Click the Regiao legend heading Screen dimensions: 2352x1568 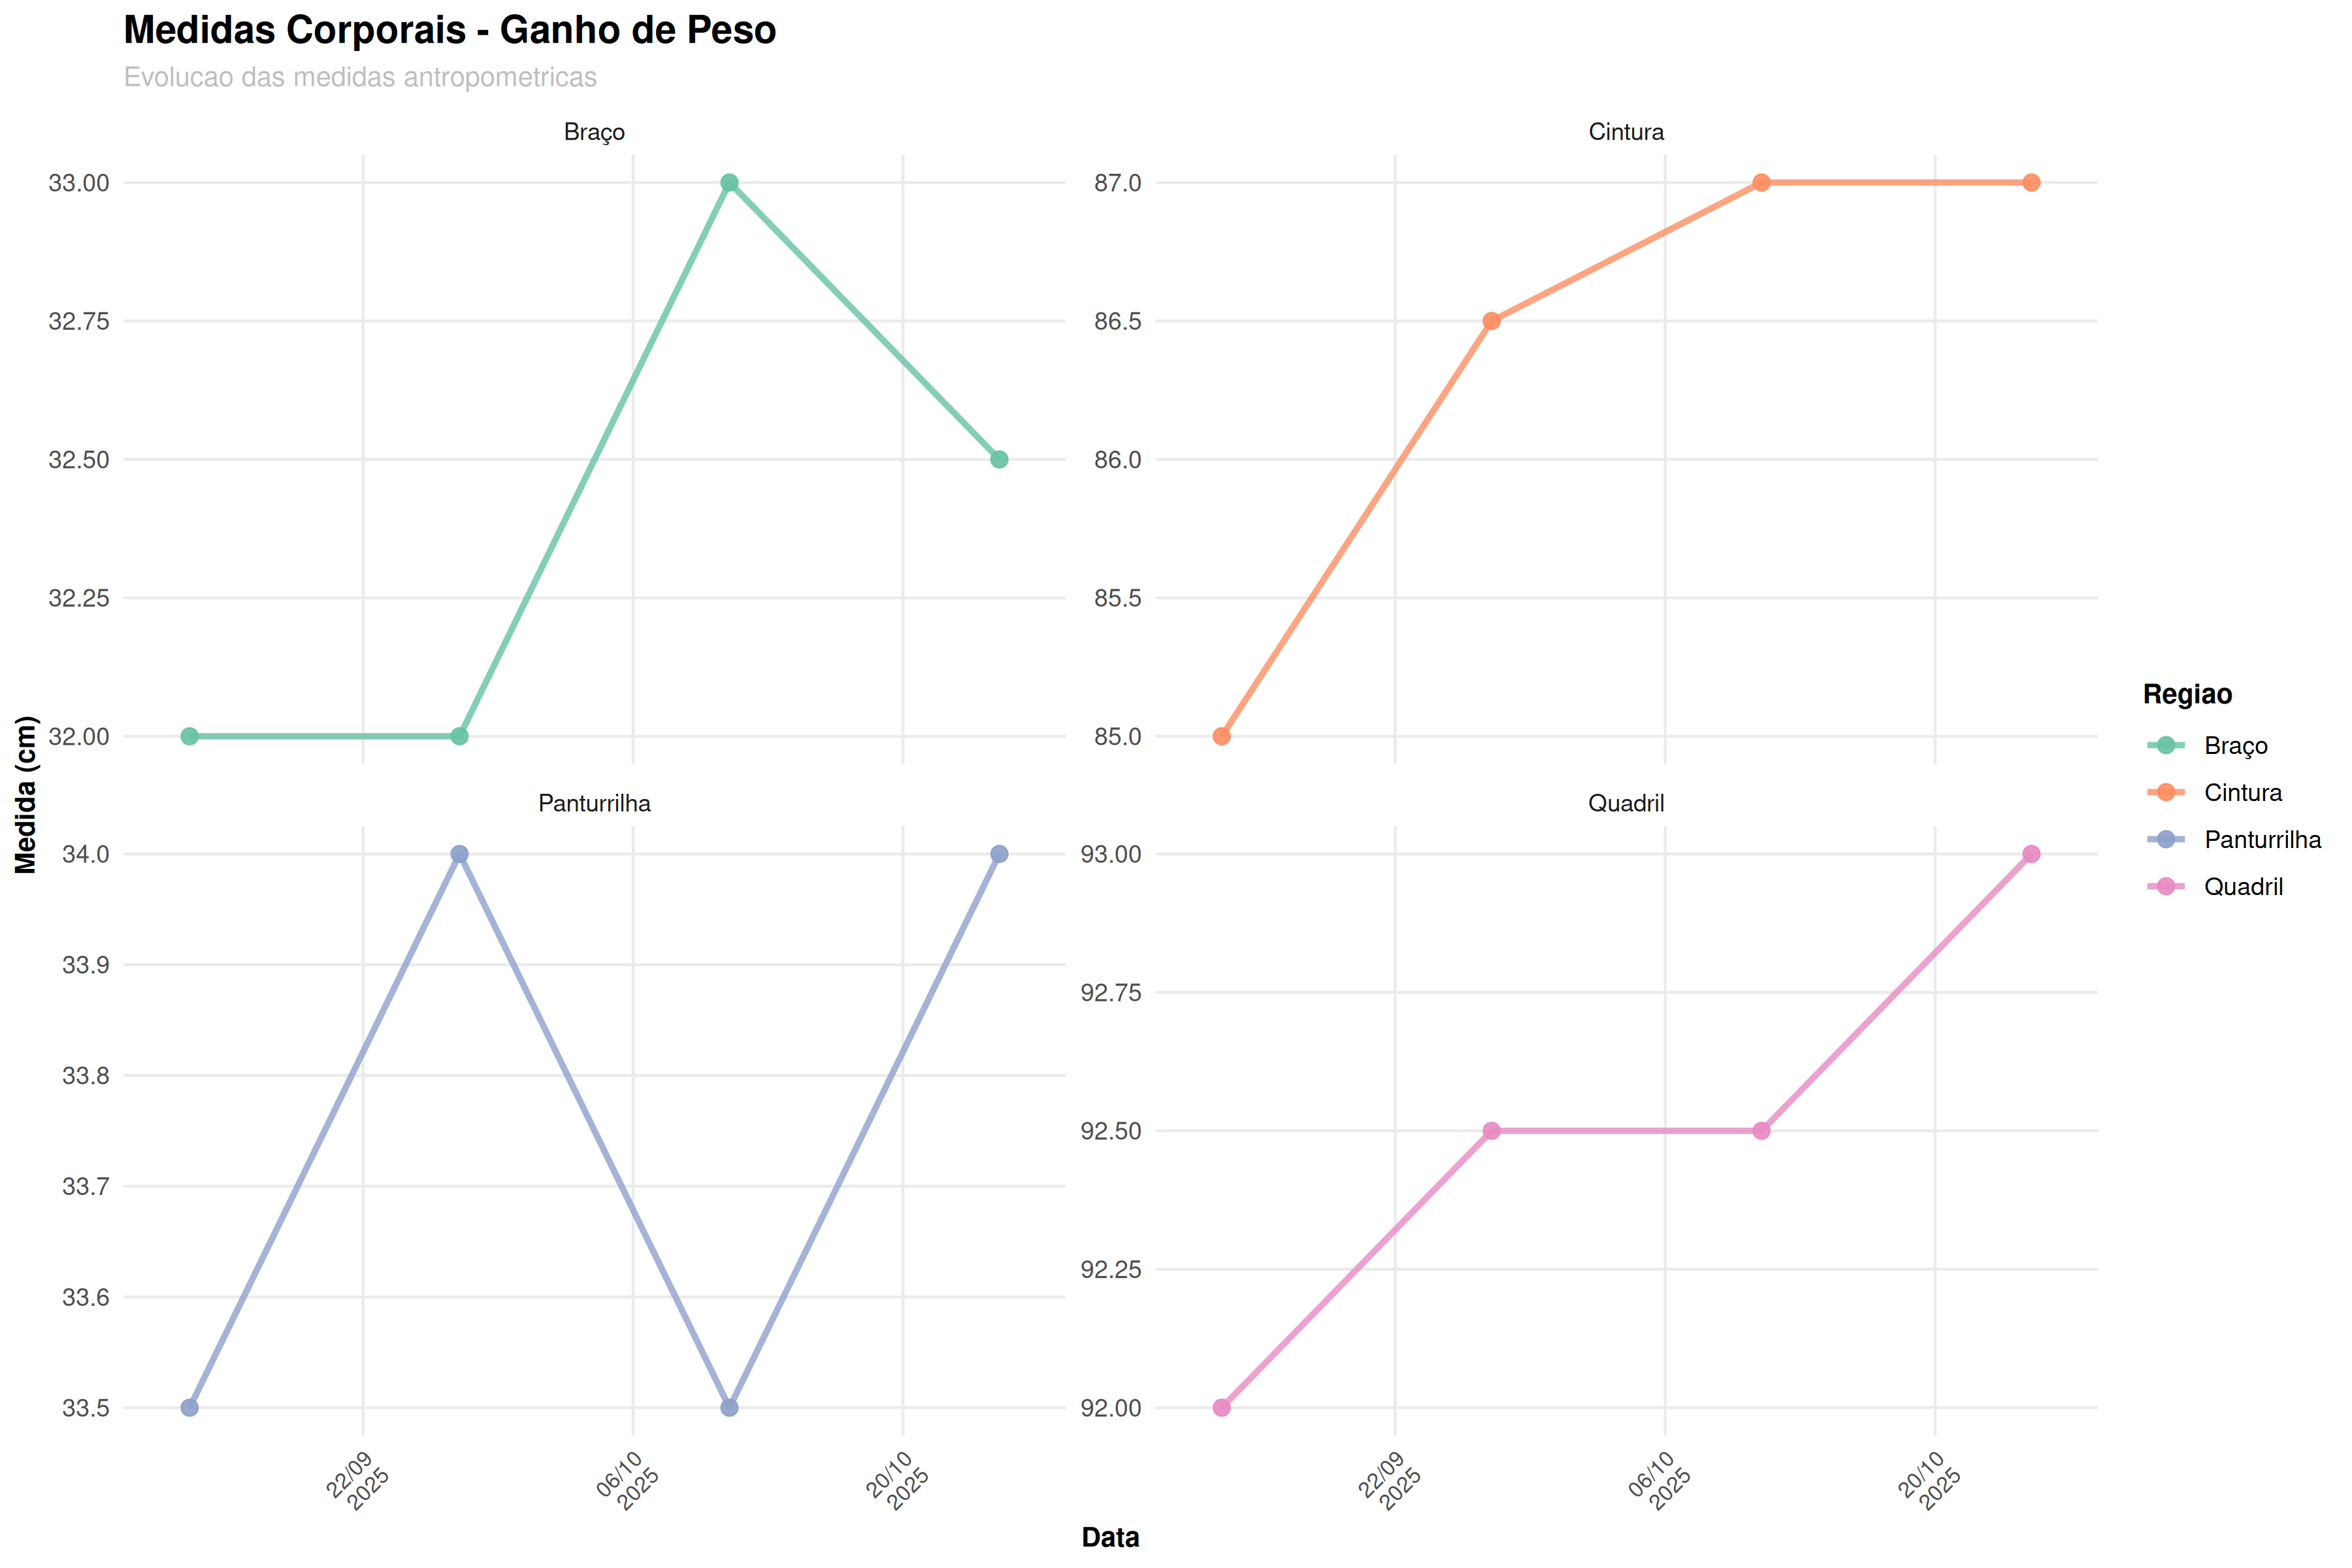pyautogui.click(x=2187, y=694)
